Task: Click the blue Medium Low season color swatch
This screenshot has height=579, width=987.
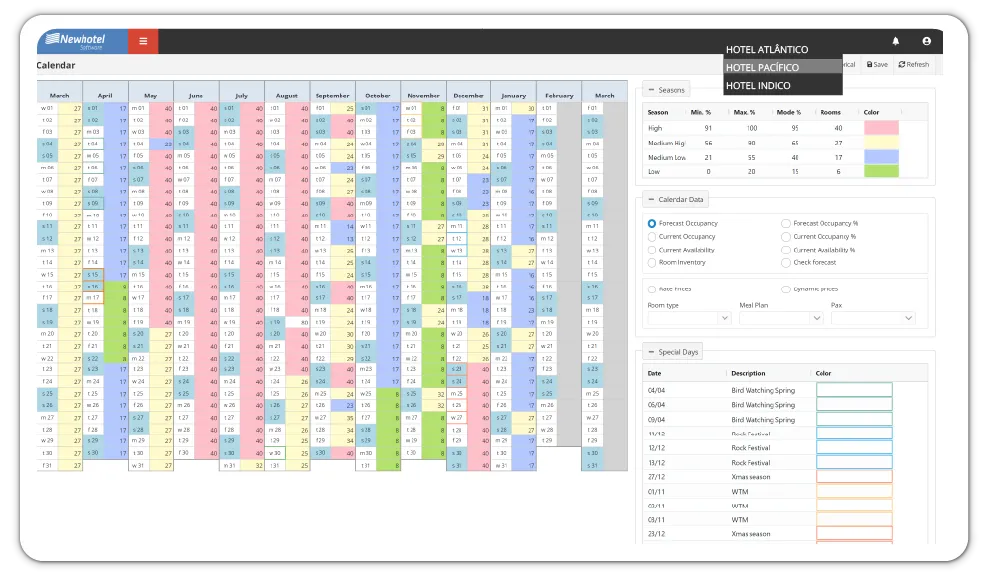Action: coord(881,157)
